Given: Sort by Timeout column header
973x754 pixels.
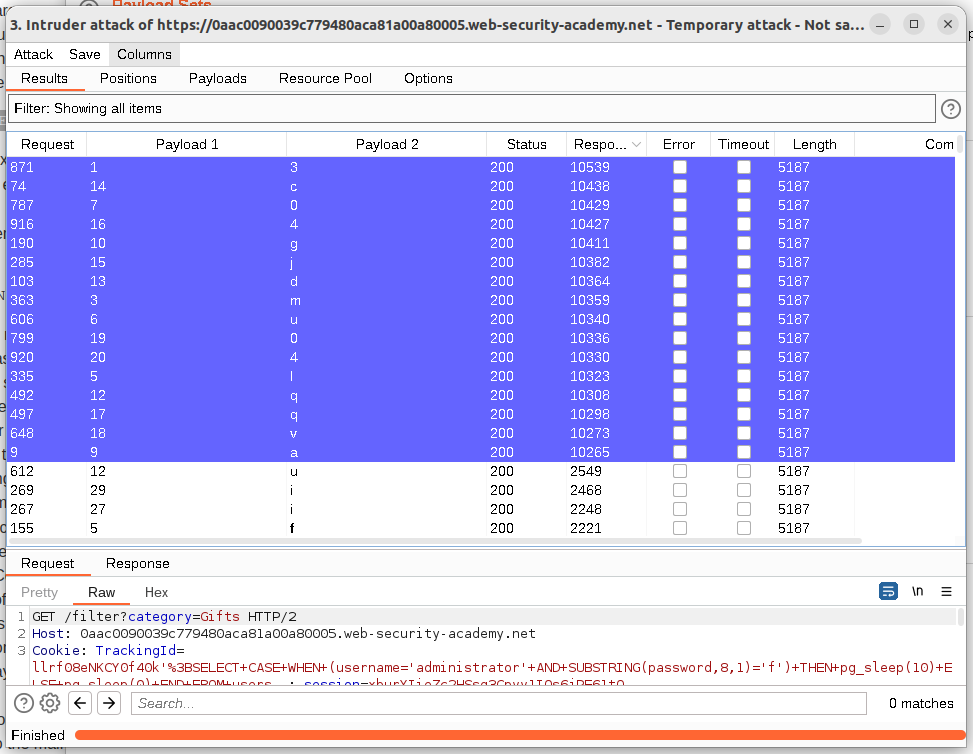Looking at the screenshot, I should 743,145.
